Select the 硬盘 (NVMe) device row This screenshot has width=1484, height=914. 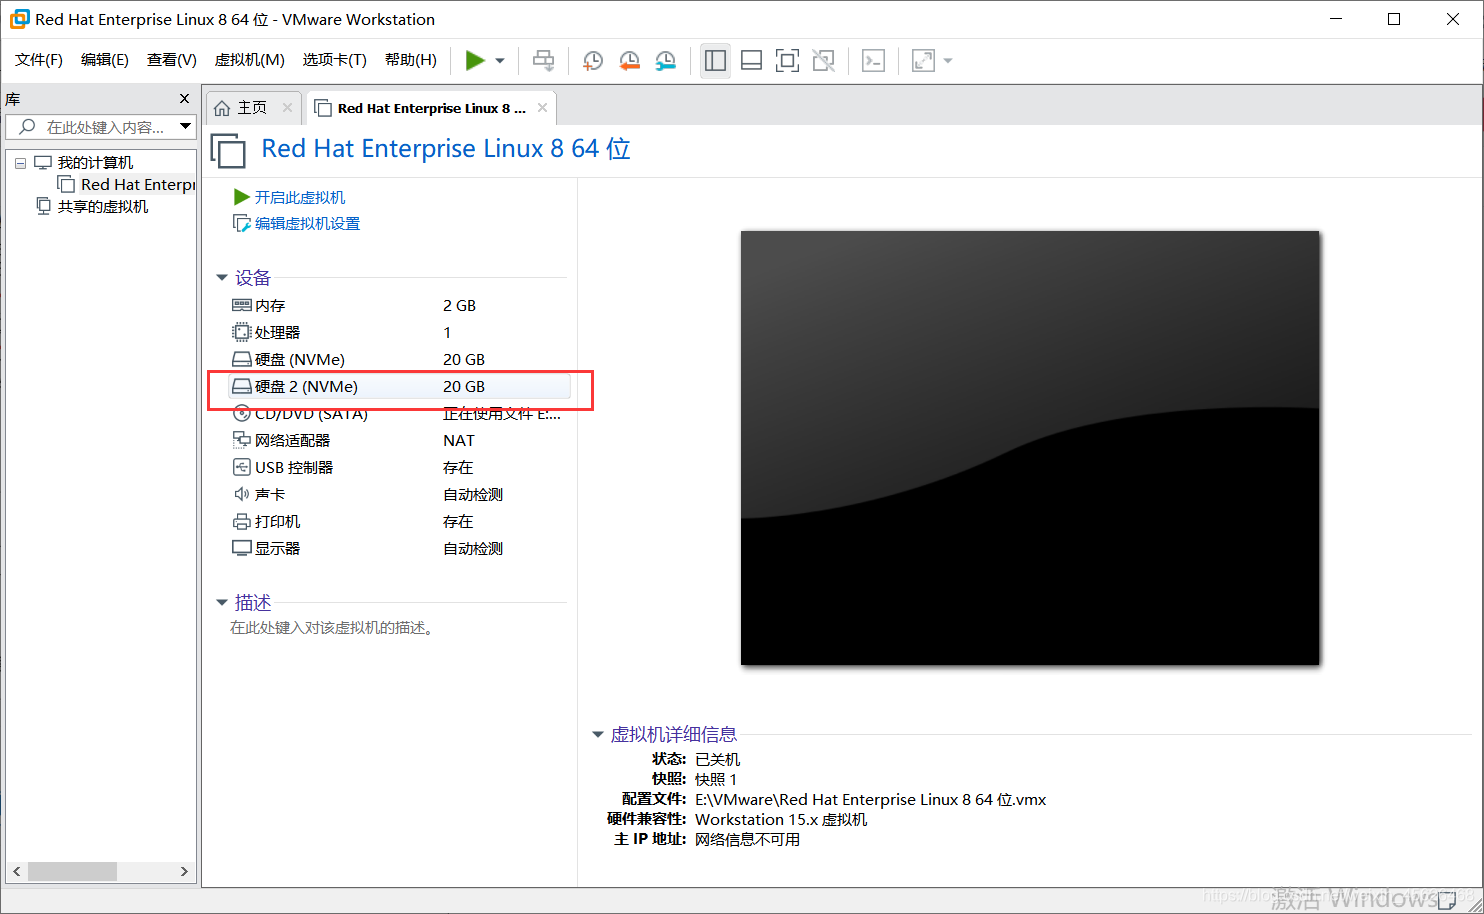(x=400, y=359)
